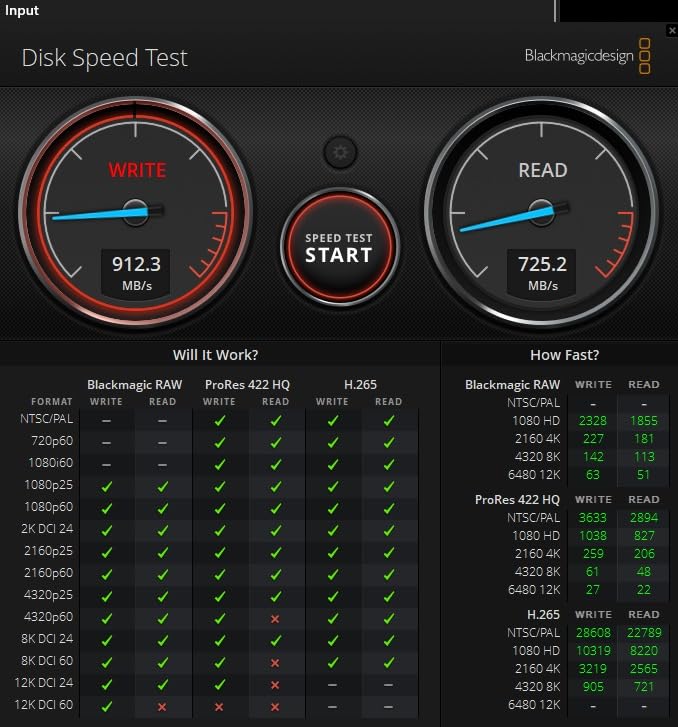Click the Disk Speed Test title
678x727 pixels.
point(104,58)
